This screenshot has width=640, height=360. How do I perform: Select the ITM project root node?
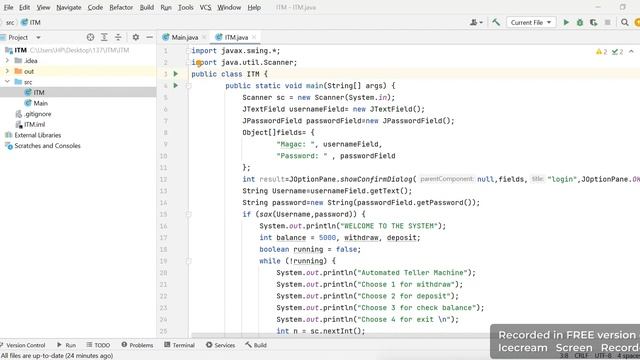coord(21,50)
